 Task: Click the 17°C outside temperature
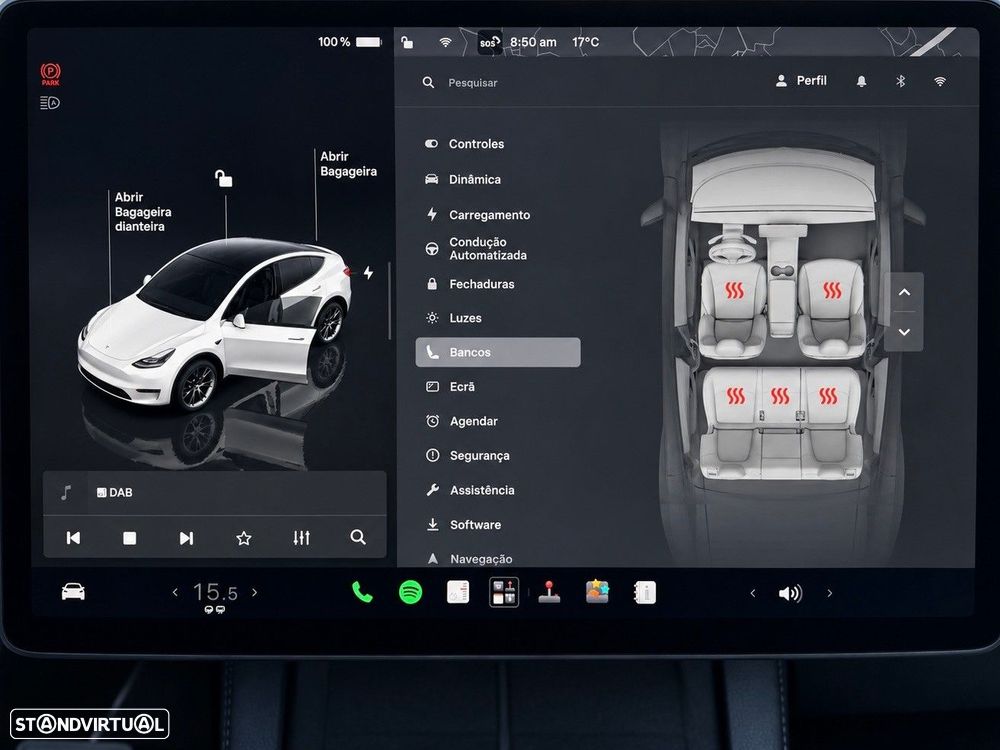[x=585, y=43]
